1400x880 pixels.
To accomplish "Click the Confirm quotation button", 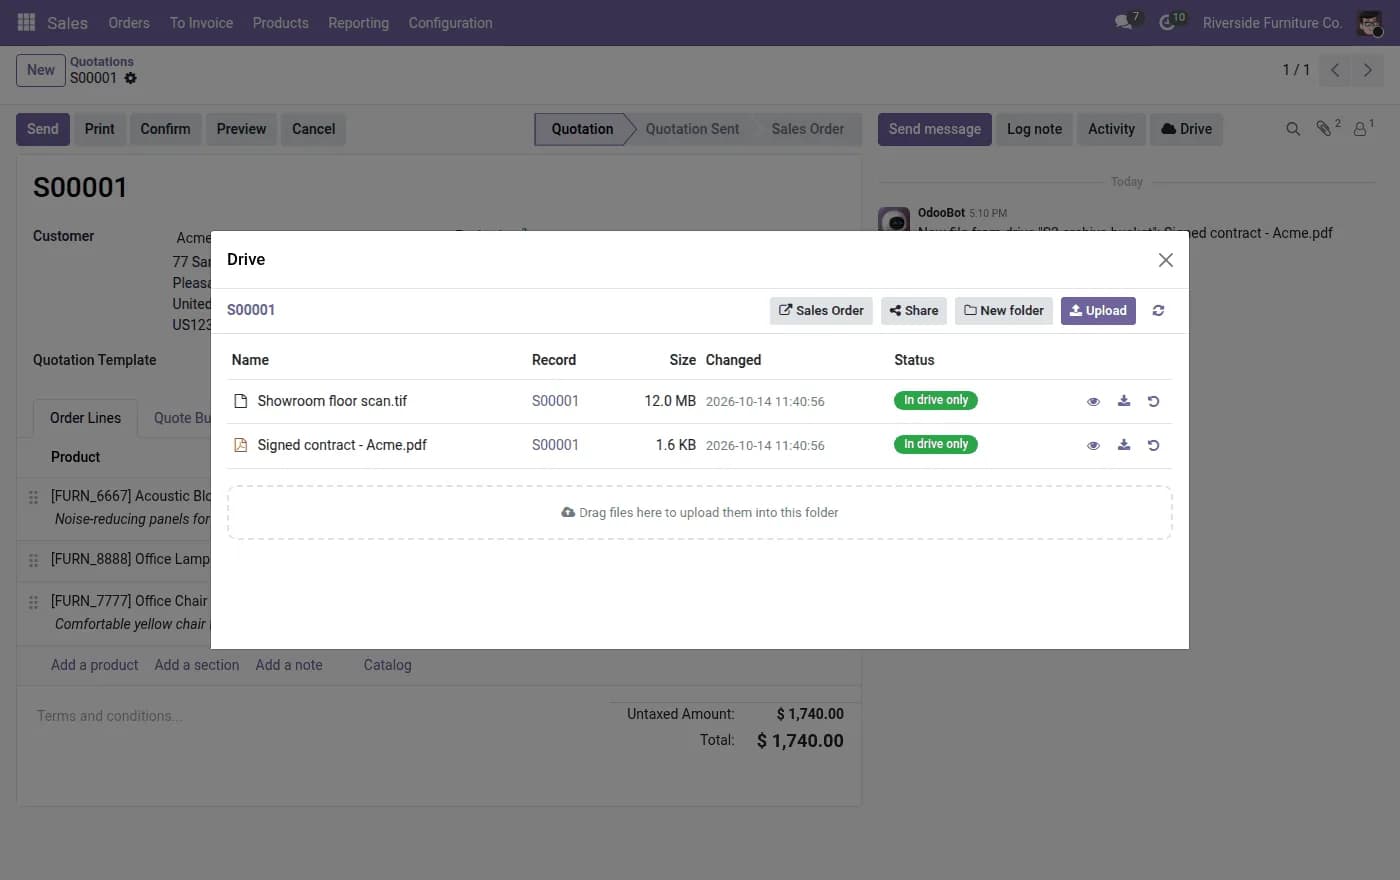I will point(165,129).
